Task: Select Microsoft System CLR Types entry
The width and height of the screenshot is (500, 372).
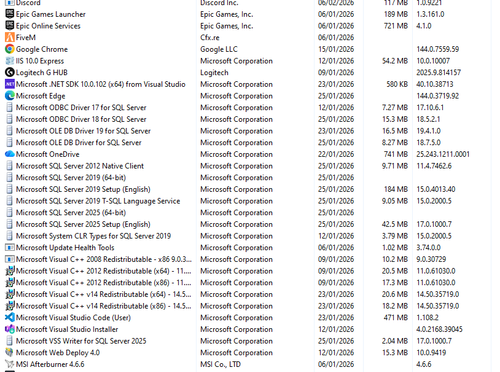Action: pos(93,236)
